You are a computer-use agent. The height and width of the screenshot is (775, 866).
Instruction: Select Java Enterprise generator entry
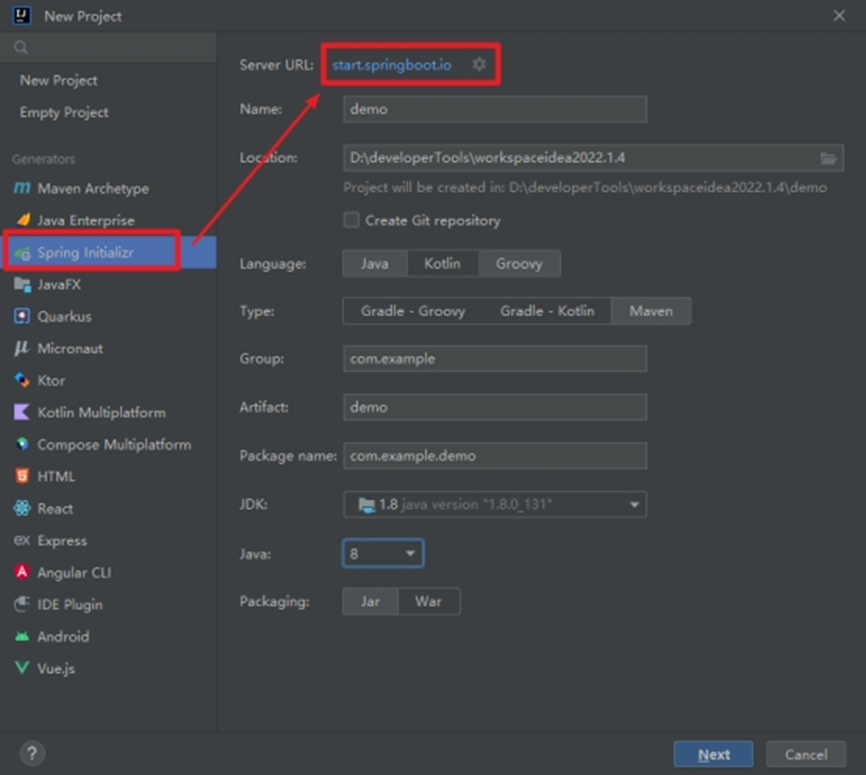coord(108,220)
